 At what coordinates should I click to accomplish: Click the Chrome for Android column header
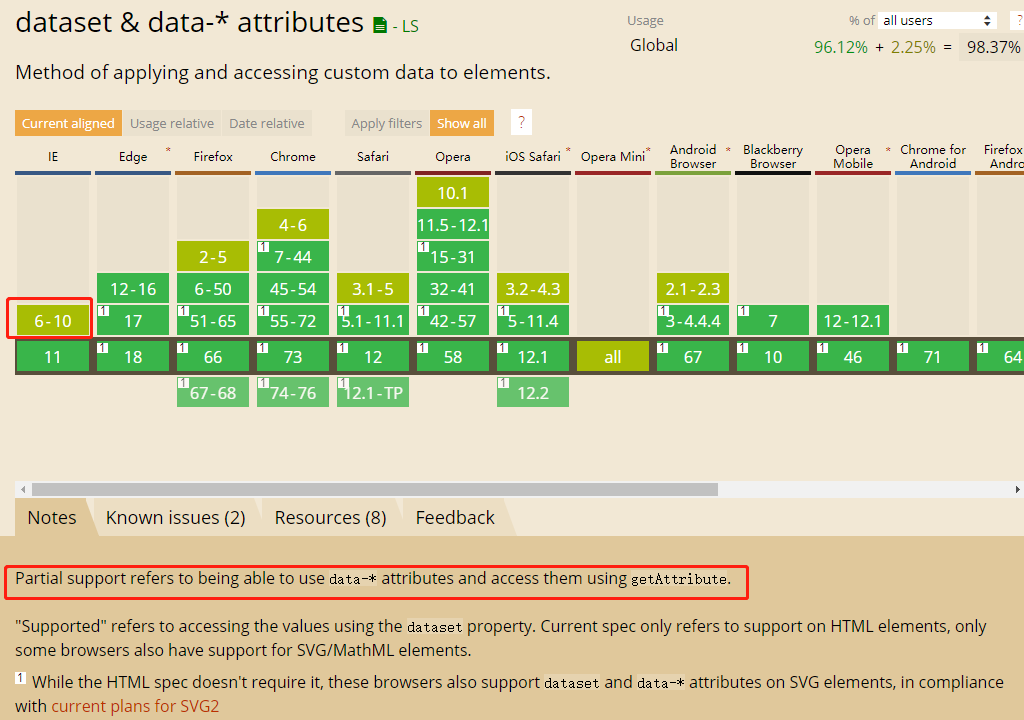pyautogui.click(x=933, y=157)
